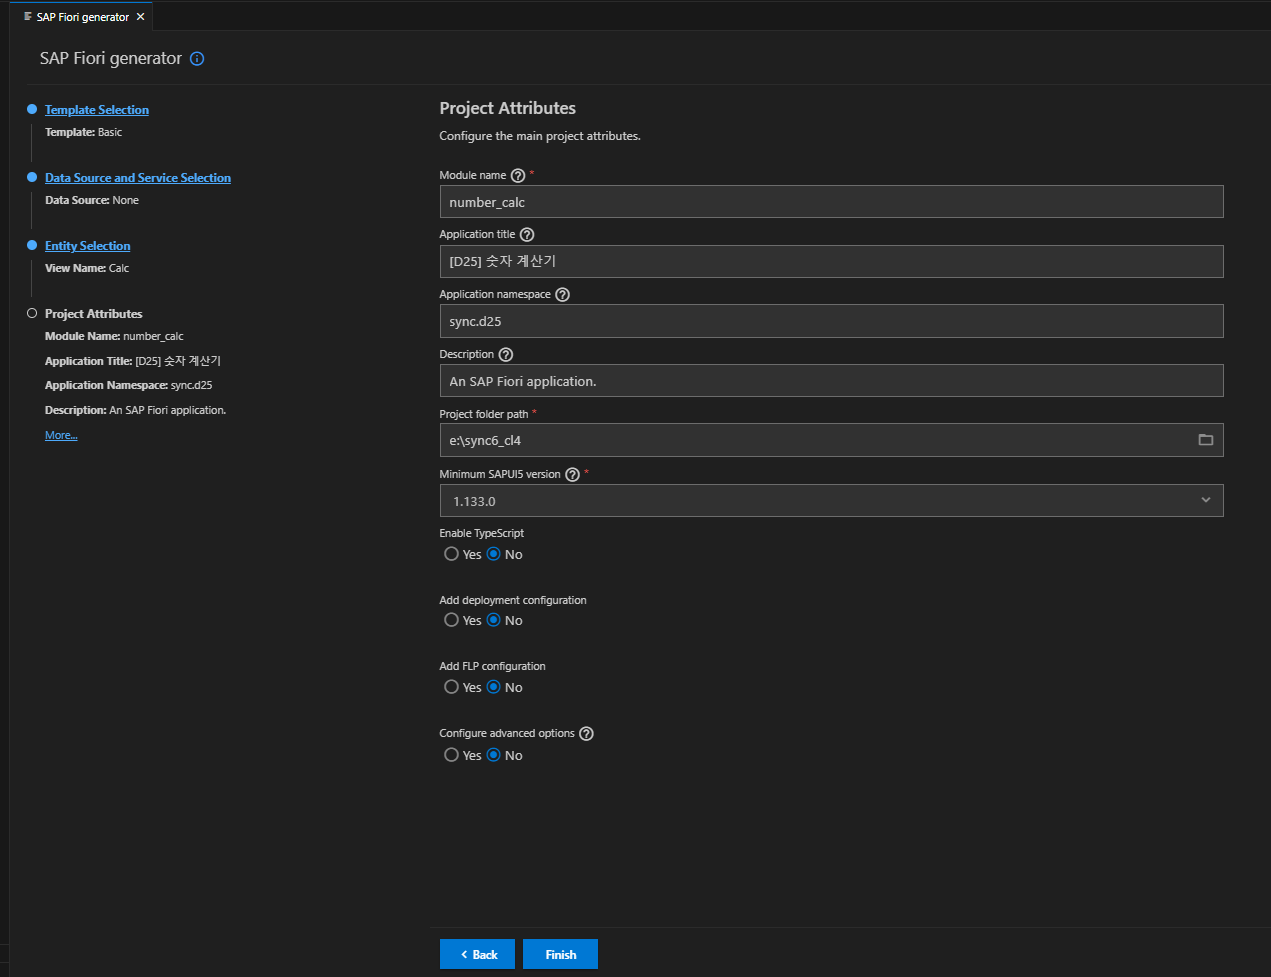
Task: Open Configure advanced options help icon
Action: tap(586, 734)
